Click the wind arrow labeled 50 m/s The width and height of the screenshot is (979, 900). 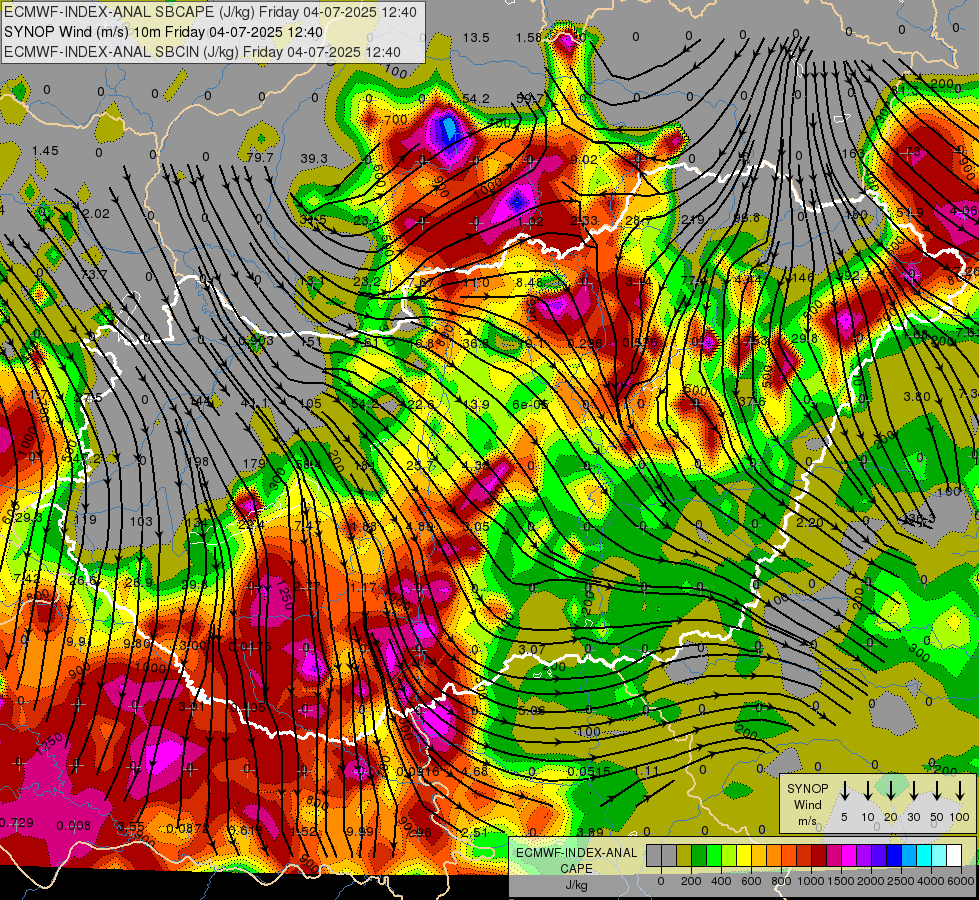coord(937,791)
